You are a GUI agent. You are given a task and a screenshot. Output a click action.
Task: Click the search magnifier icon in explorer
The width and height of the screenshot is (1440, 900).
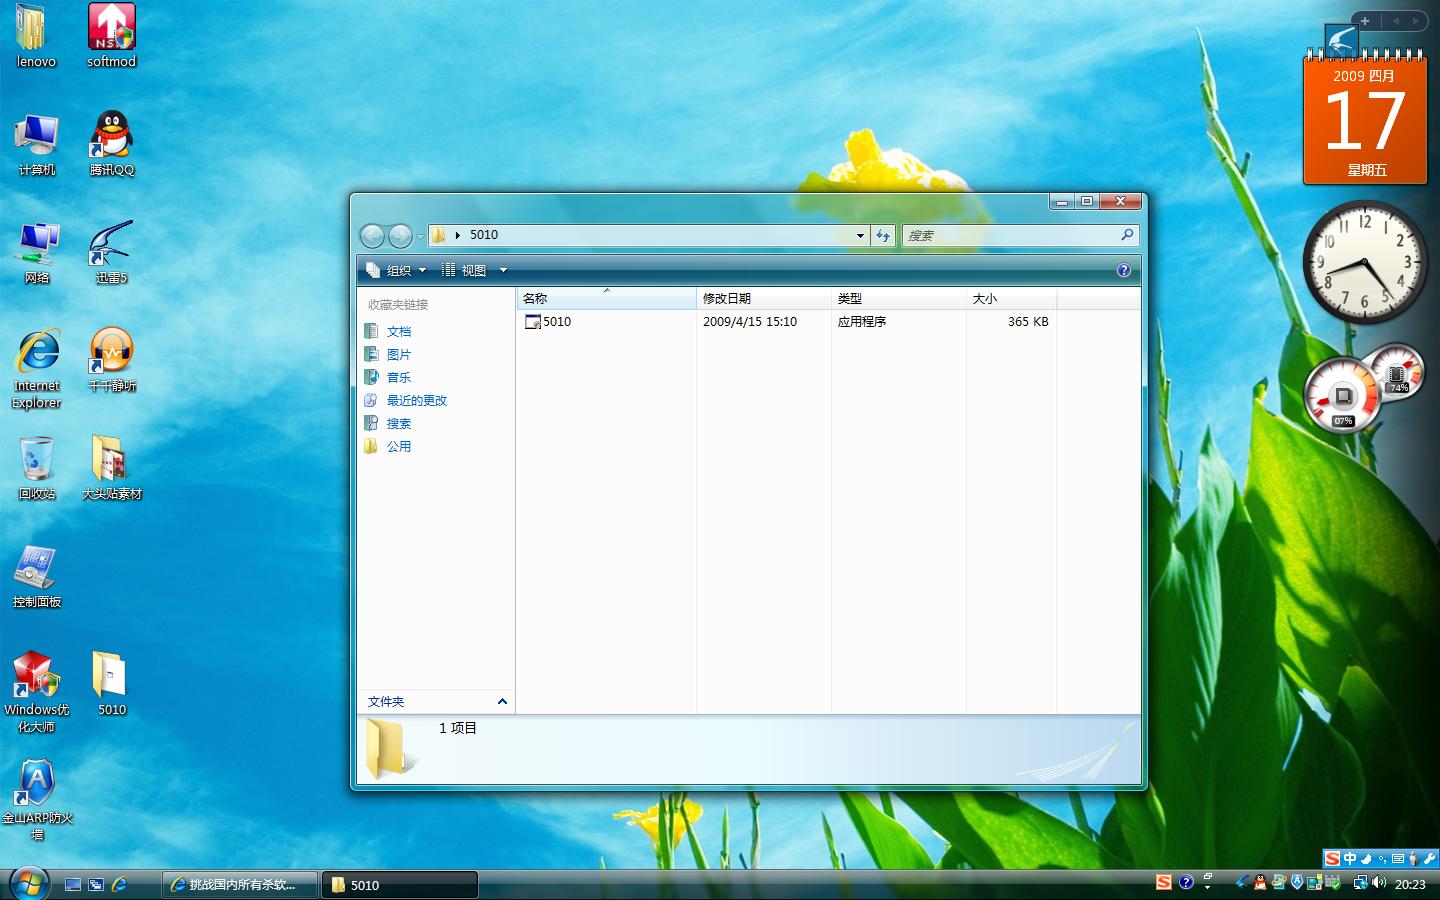(1127, 235)
